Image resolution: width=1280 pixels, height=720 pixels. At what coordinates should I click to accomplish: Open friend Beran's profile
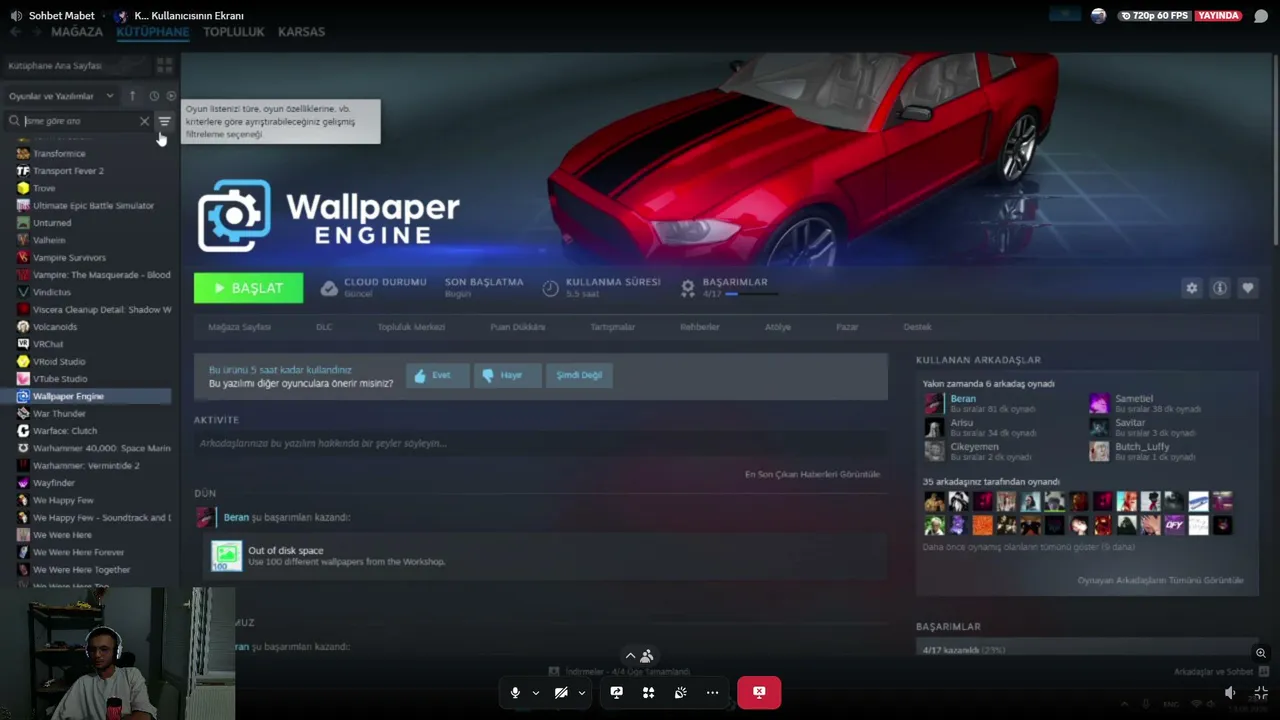(x=963, y=399)
